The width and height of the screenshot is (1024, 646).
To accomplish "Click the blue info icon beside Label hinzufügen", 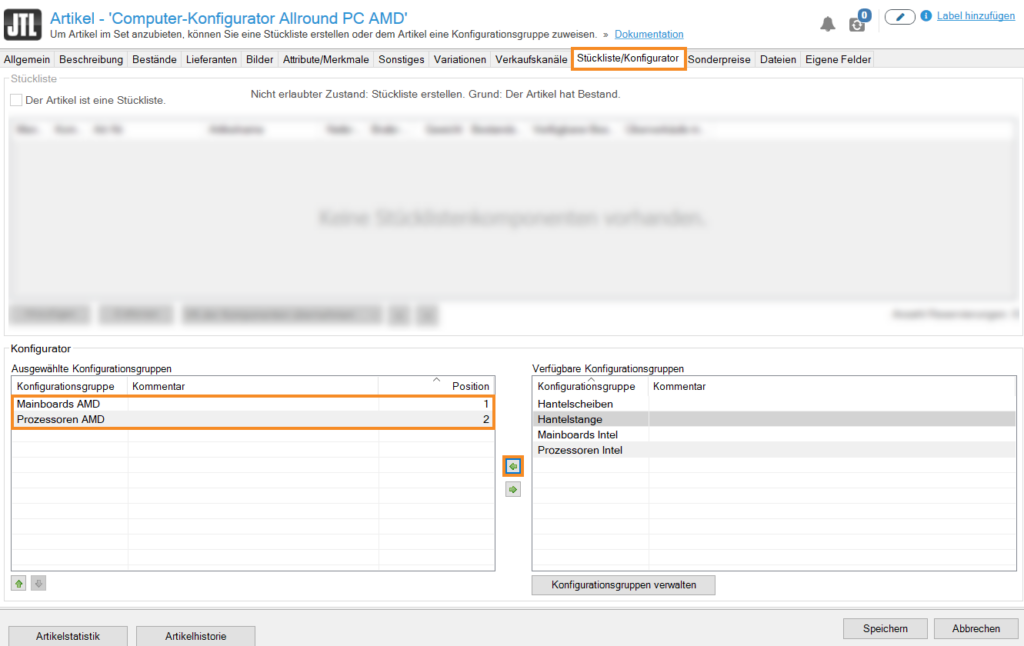I will pyautogui.click(x=926, y=16).
